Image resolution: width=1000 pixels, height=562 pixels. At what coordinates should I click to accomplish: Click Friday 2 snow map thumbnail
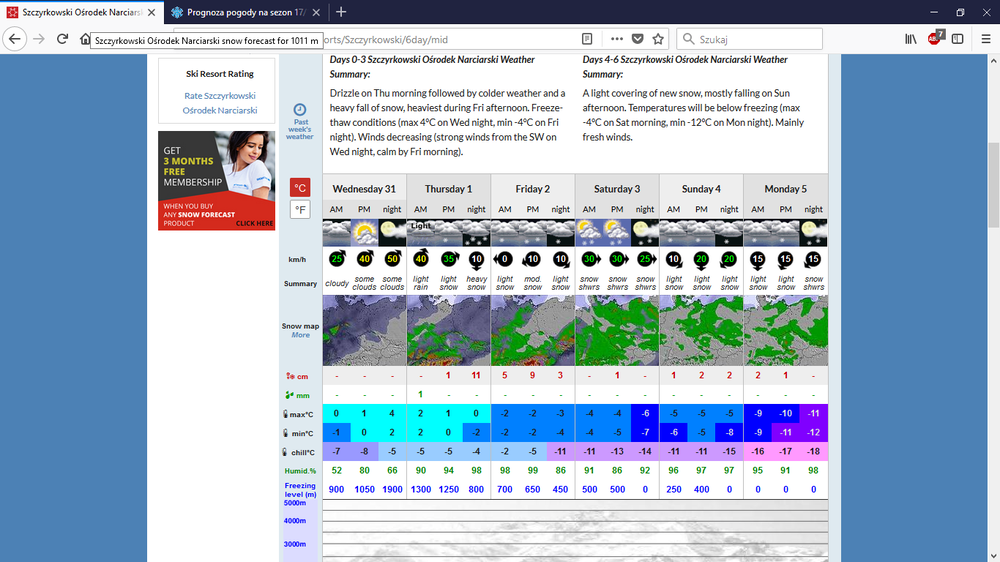(x=533, y=330)
